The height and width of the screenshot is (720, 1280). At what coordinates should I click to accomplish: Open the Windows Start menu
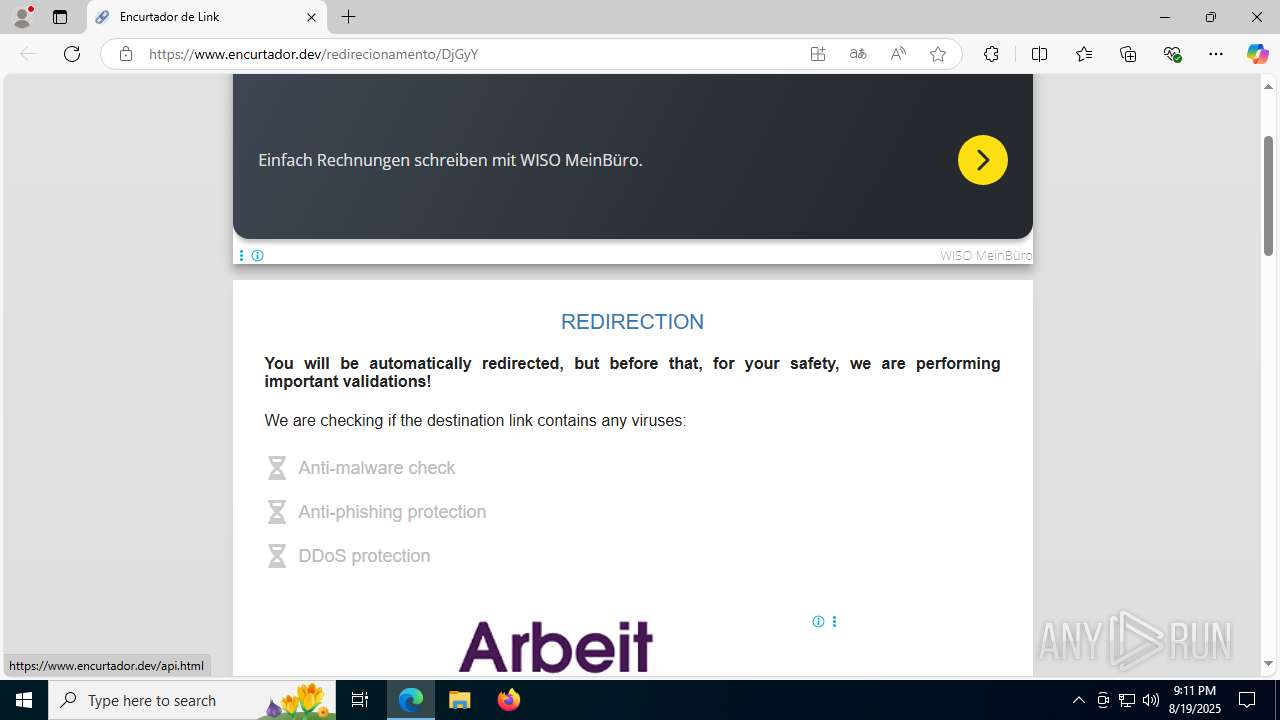pos(24,700)
